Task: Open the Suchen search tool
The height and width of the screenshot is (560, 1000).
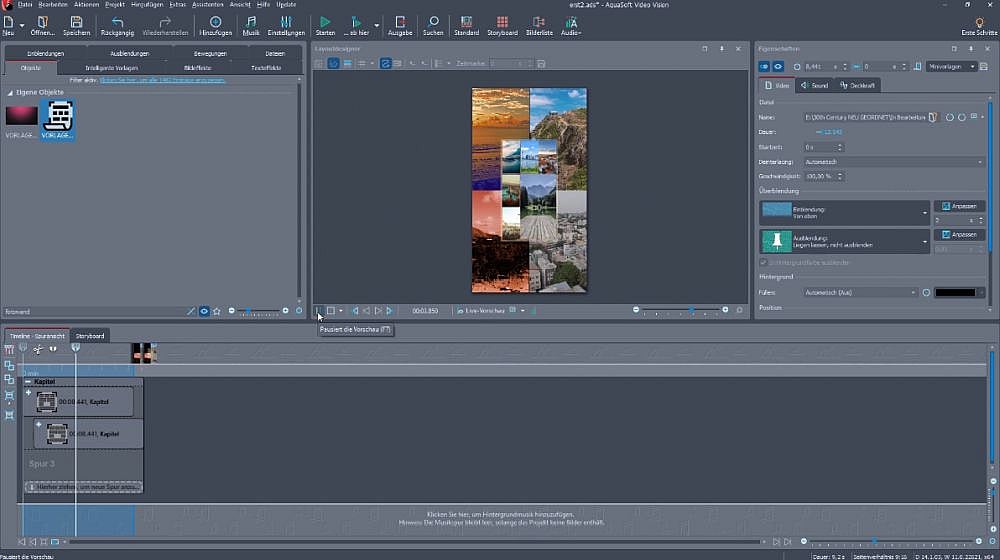Action: click(433, 21)
